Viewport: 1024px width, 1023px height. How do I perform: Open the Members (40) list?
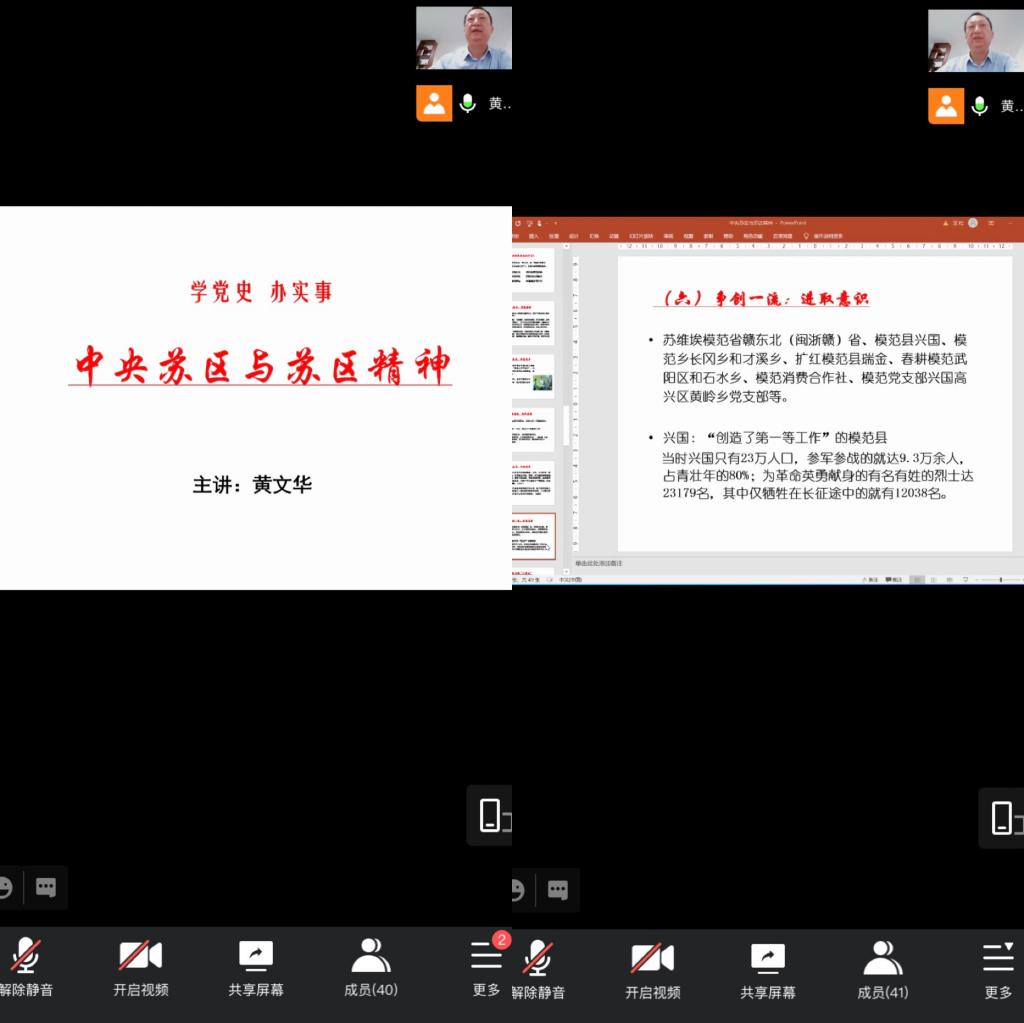tap(371, 967)
